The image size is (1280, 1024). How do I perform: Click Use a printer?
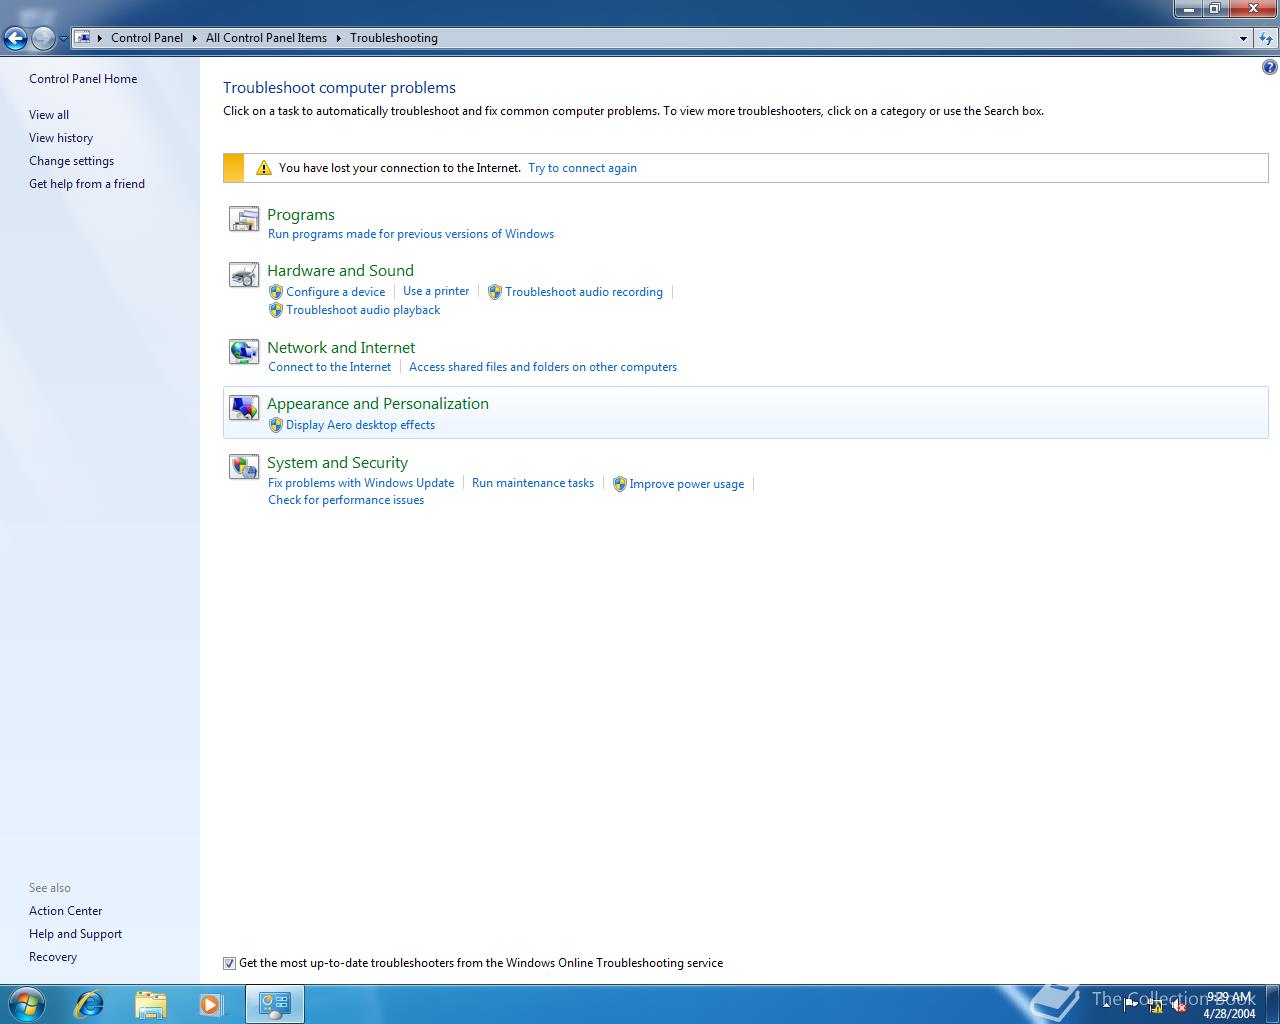(436, 291)
